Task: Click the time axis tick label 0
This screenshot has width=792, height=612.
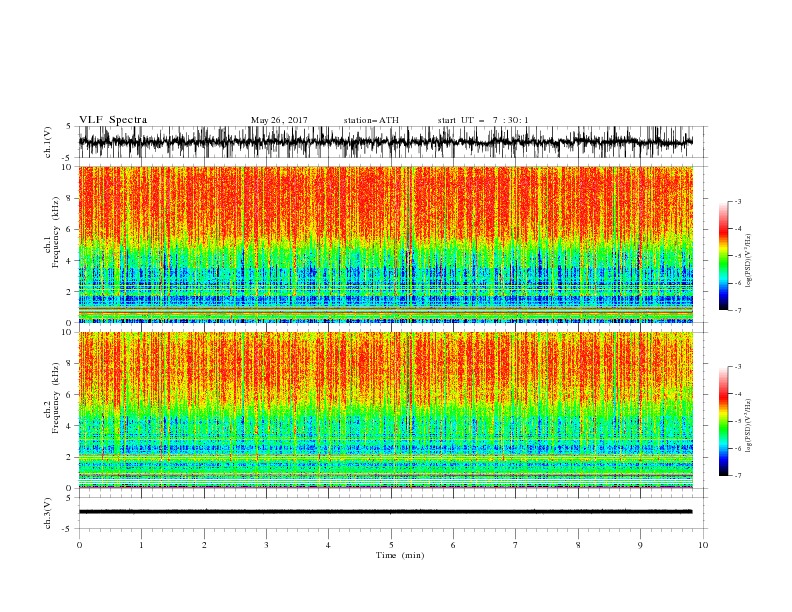Action: click(79, 545)
